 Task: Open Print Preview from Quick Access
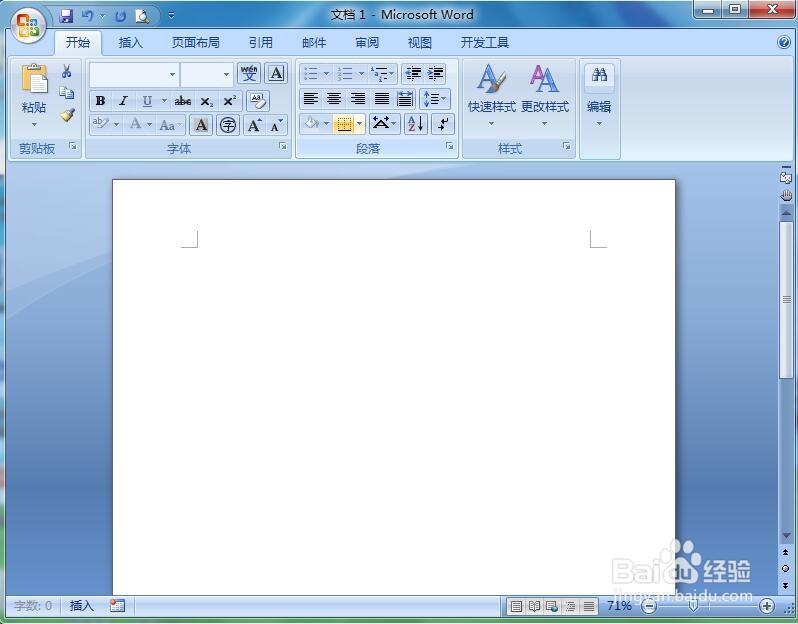pyautogui.click(x=142, y=16)
